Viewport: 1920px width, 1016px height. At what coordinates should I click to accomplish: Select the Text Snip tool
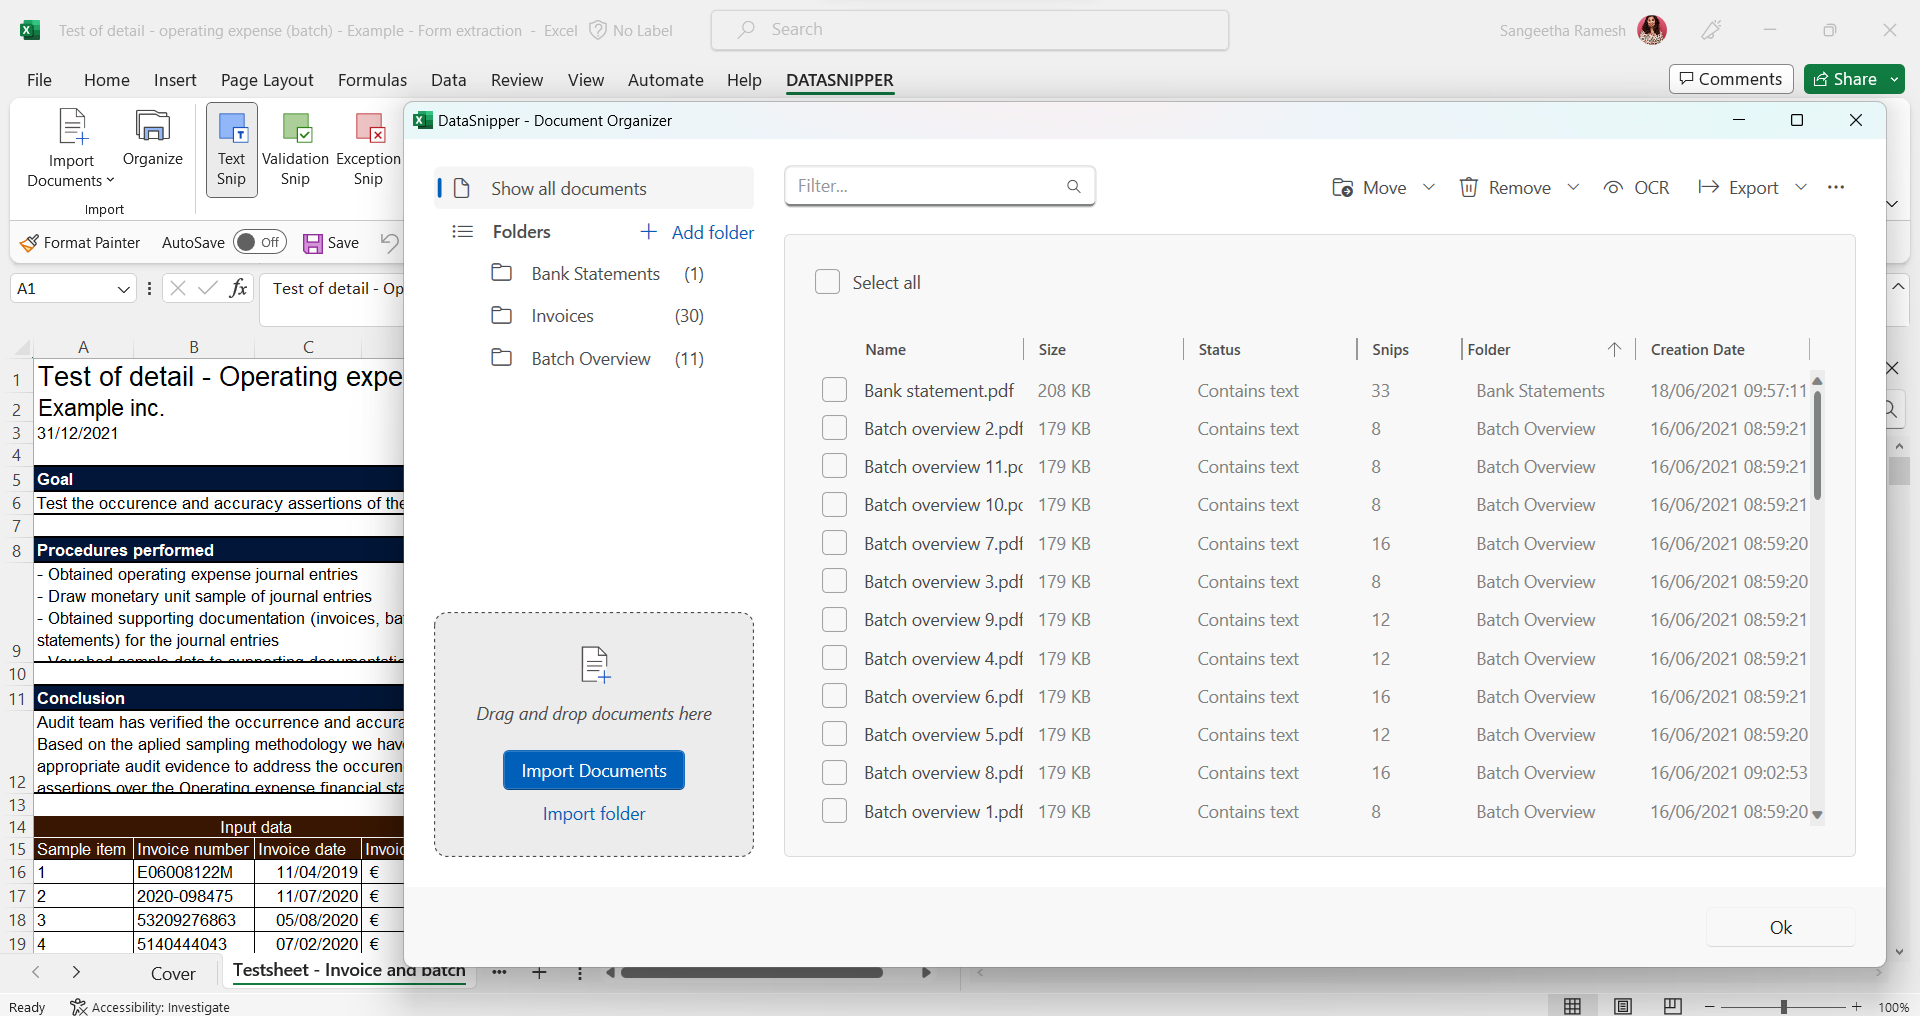pos(231,150)
